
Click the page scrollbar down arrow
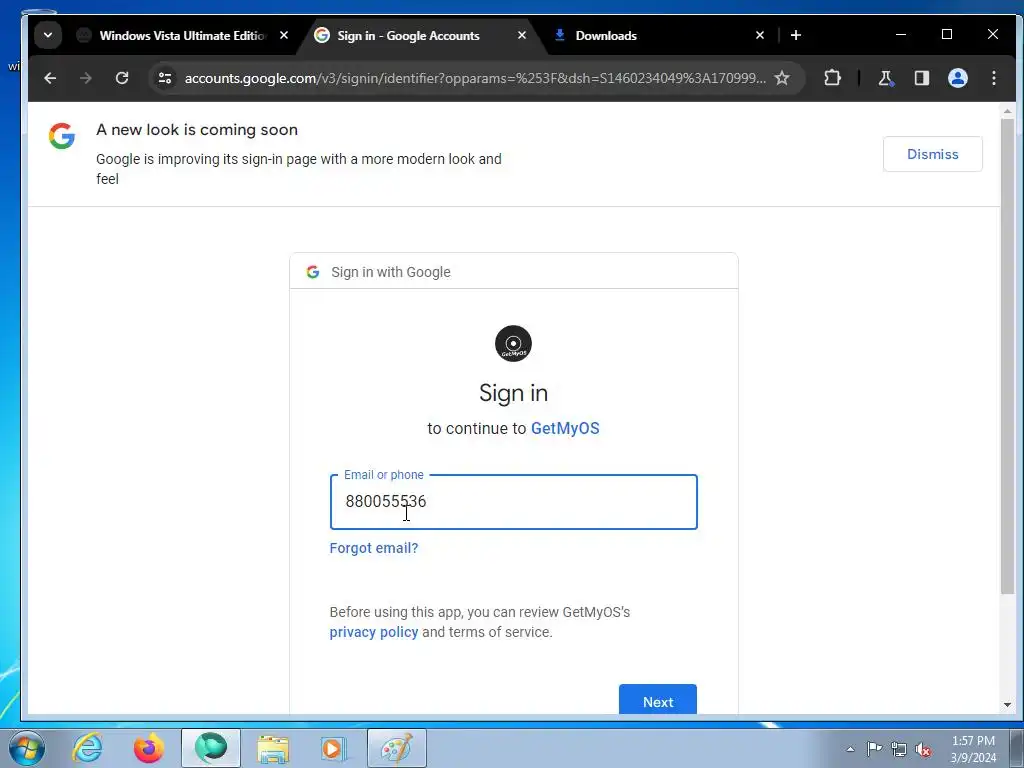tap(1007, 705)
